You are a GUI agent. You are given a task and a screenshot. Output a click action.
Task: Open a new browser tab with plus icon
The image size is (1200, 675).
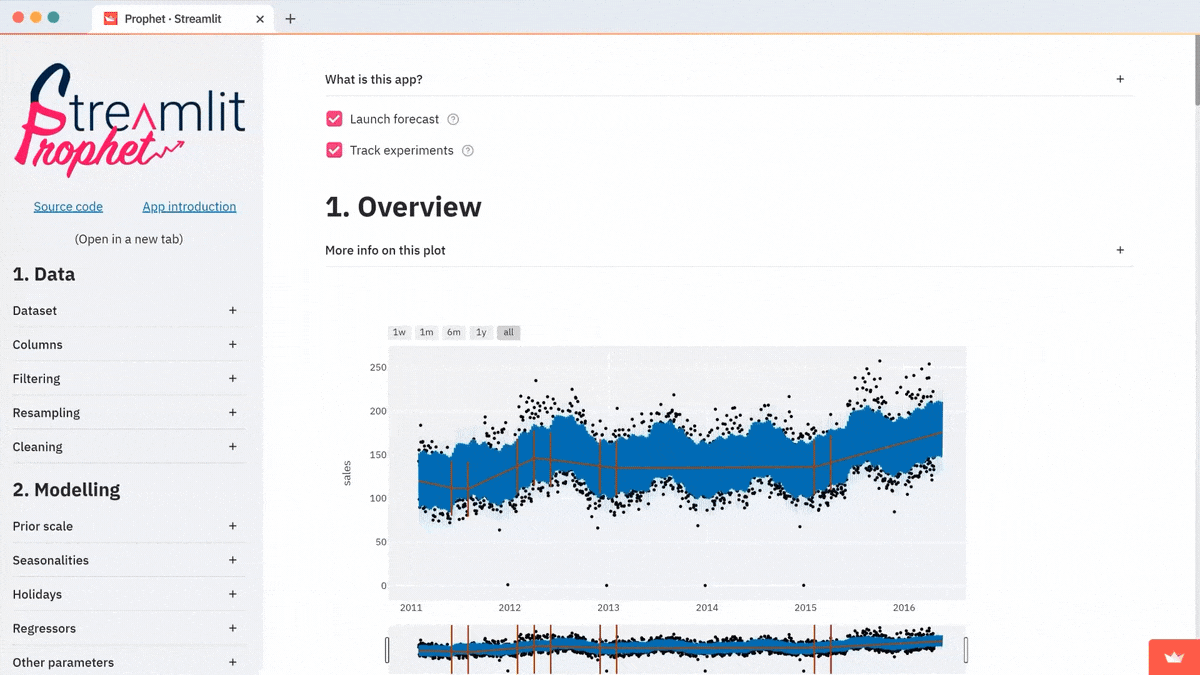290,18
